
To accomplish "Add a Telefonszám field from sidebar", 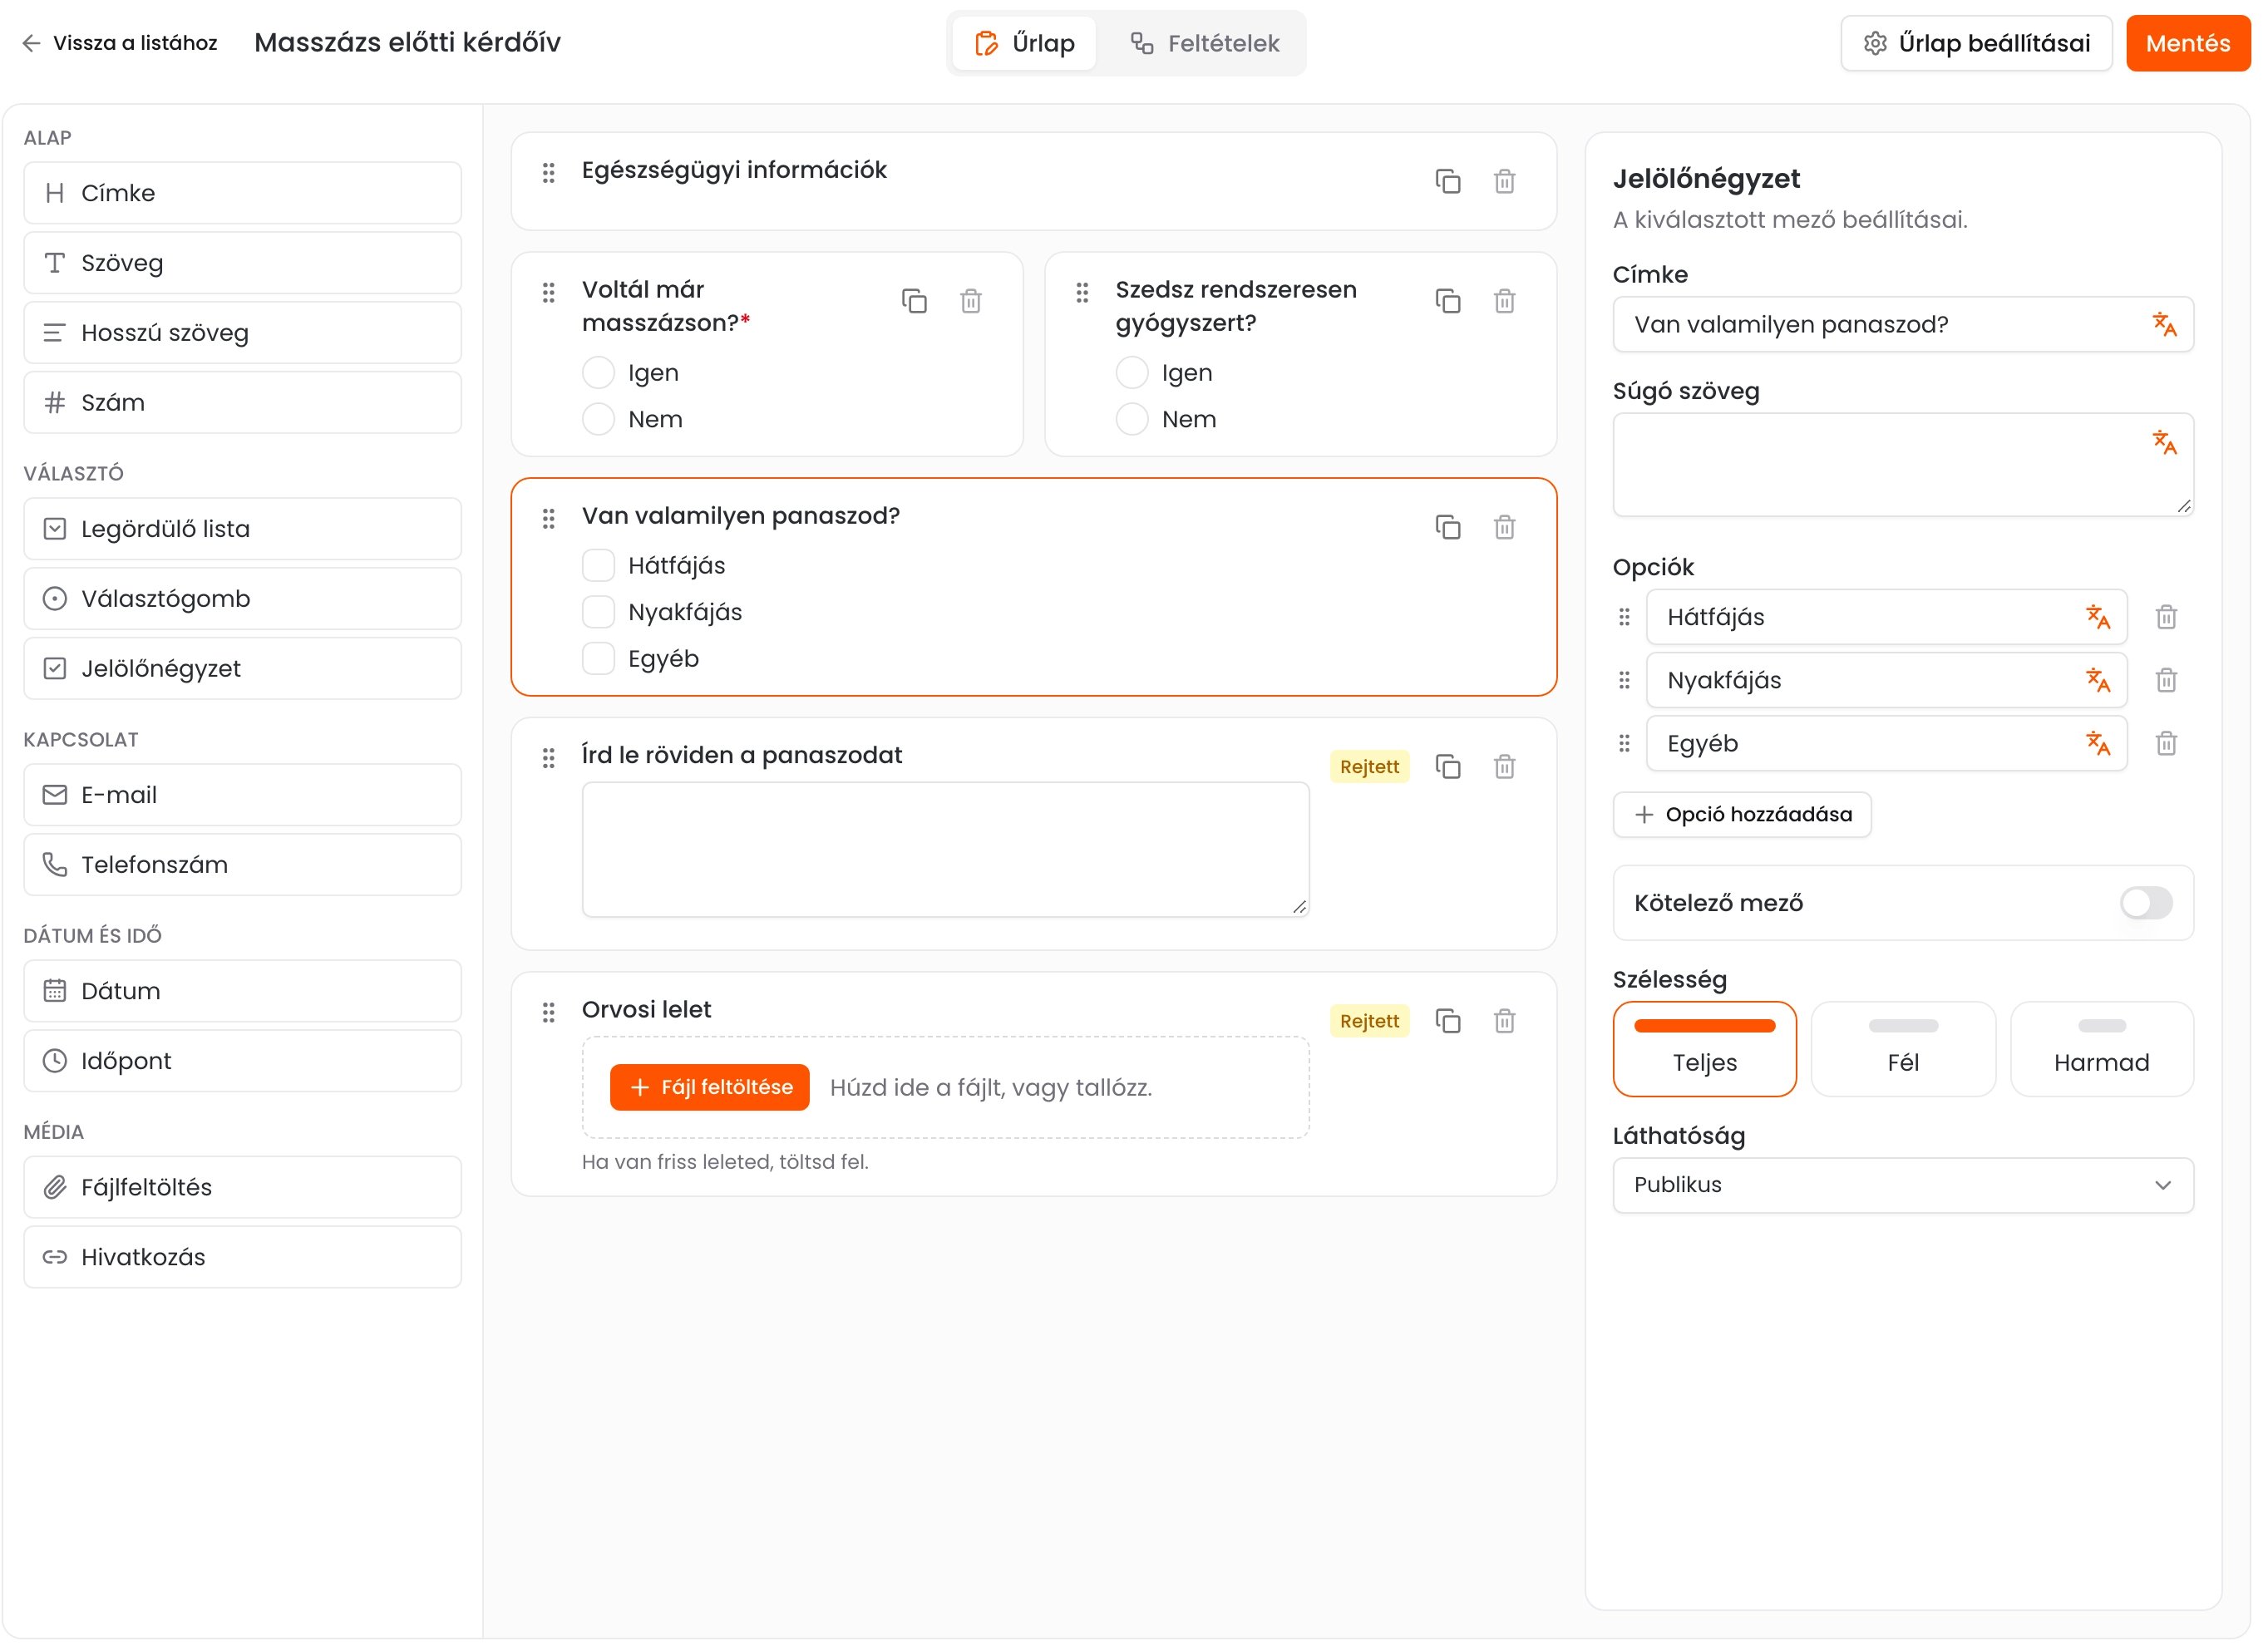I will tap(242, 865).
